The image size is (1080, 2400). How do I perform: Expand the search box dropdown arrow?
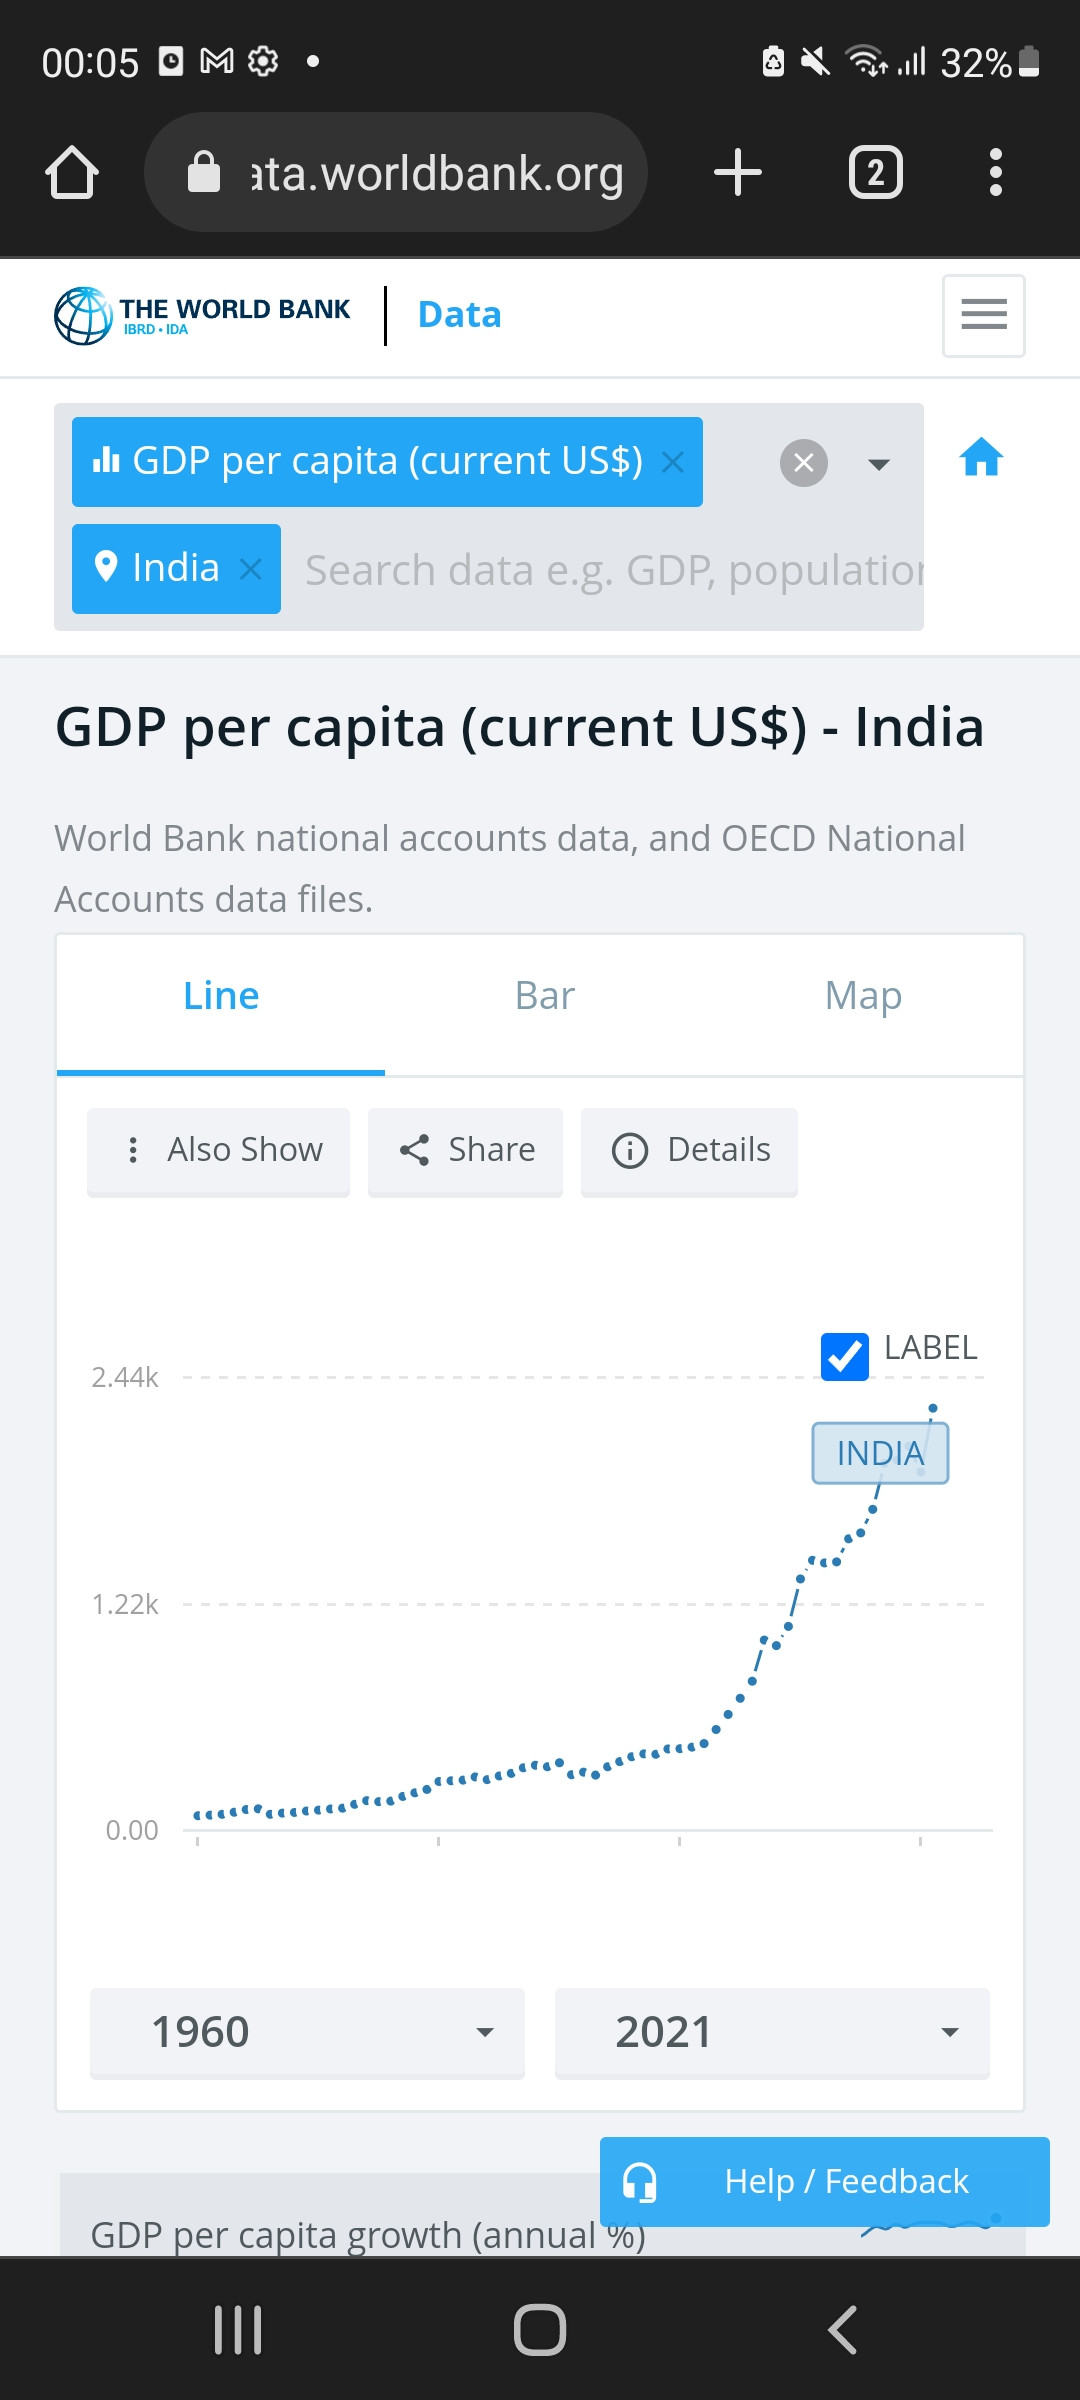click(x=879, y=464)
